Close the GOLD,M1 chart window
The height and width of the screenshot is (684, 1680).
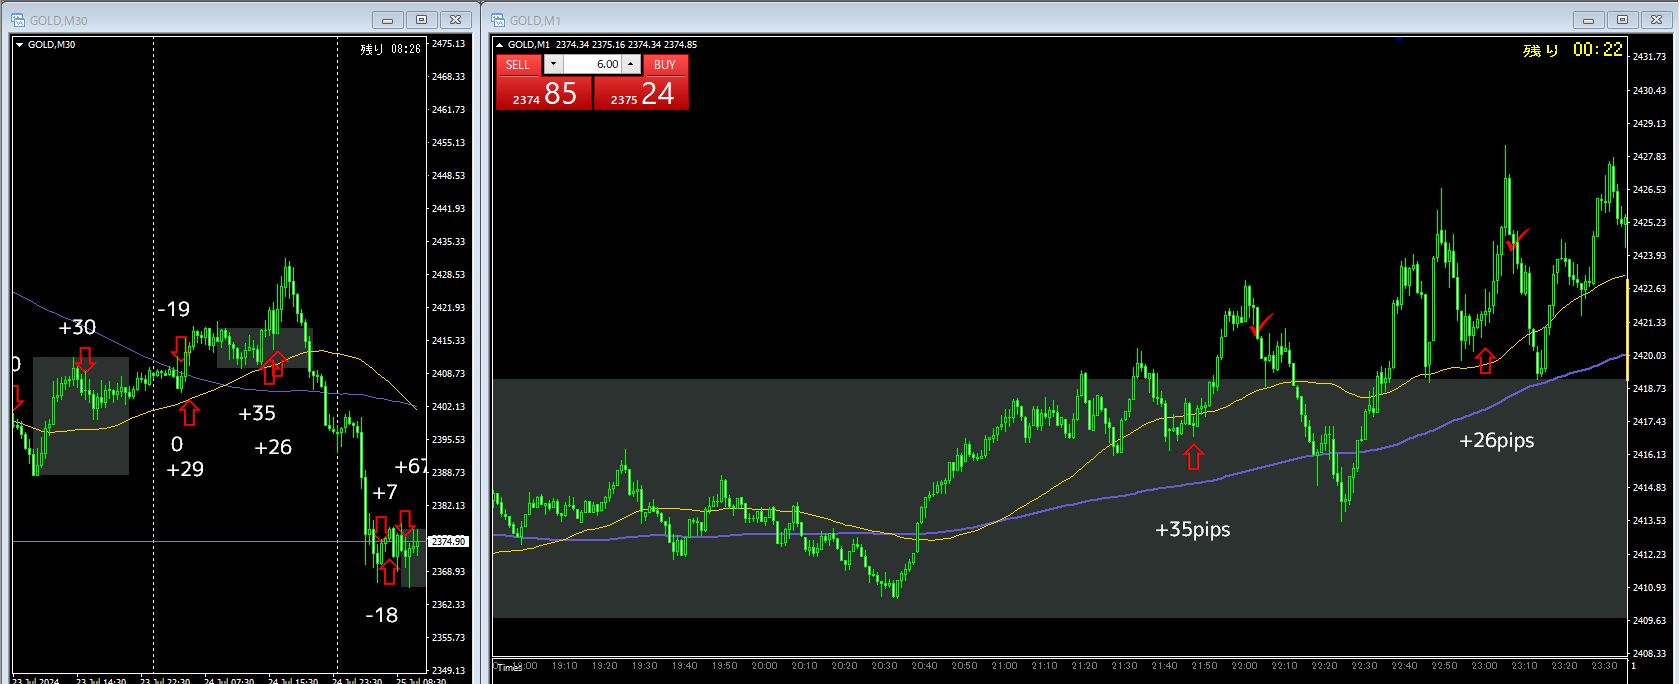1657,20
